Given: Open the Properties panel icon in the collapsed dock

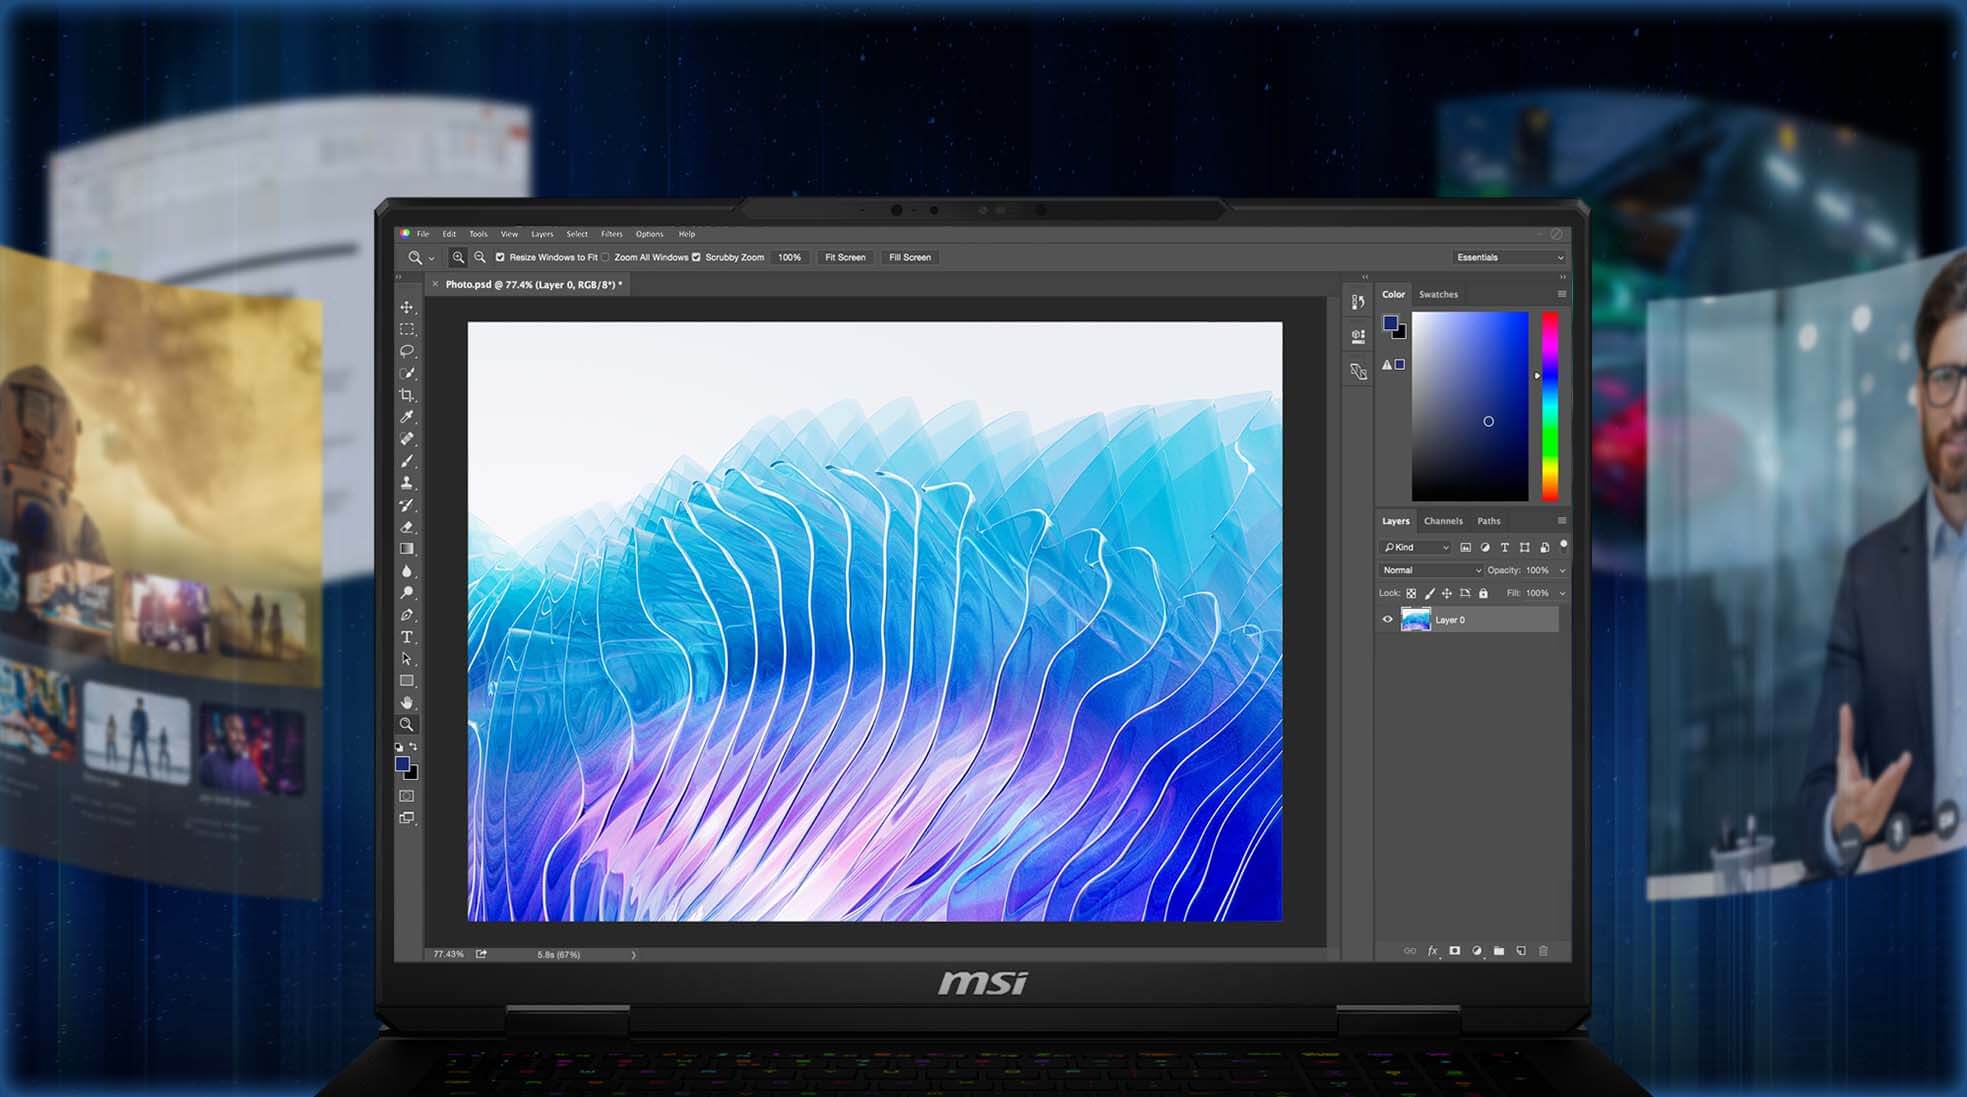Looking at the screenshot, I should coord(1358,337).
